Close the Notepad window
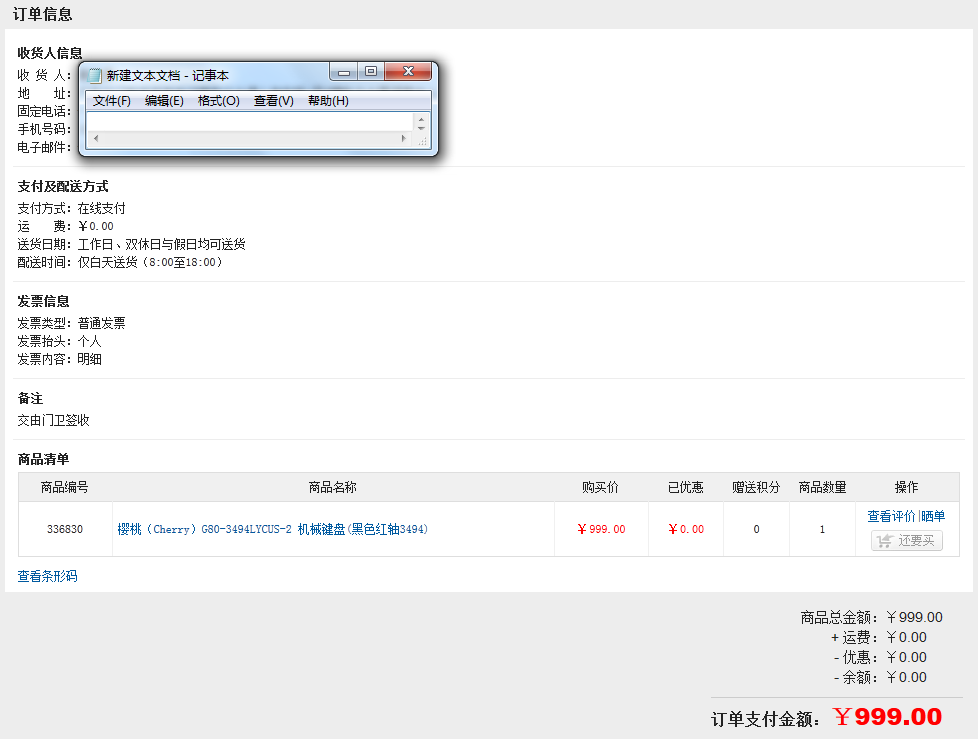 pyautogui.click(x=409, y=71)
